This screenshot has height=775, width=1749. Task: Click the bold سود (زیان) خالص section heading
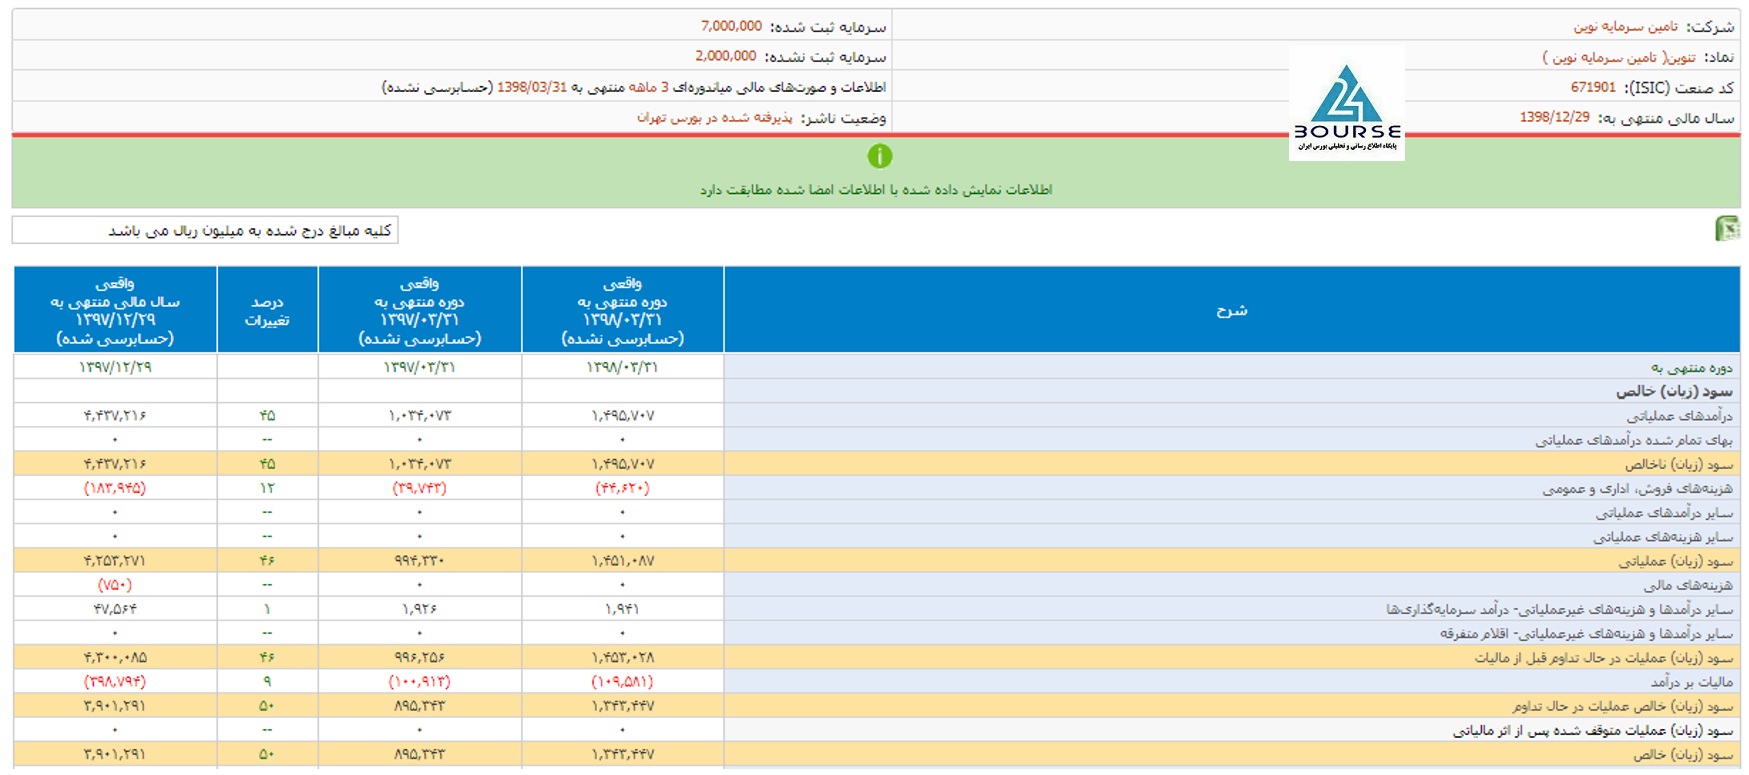[x=1674, y=392]
